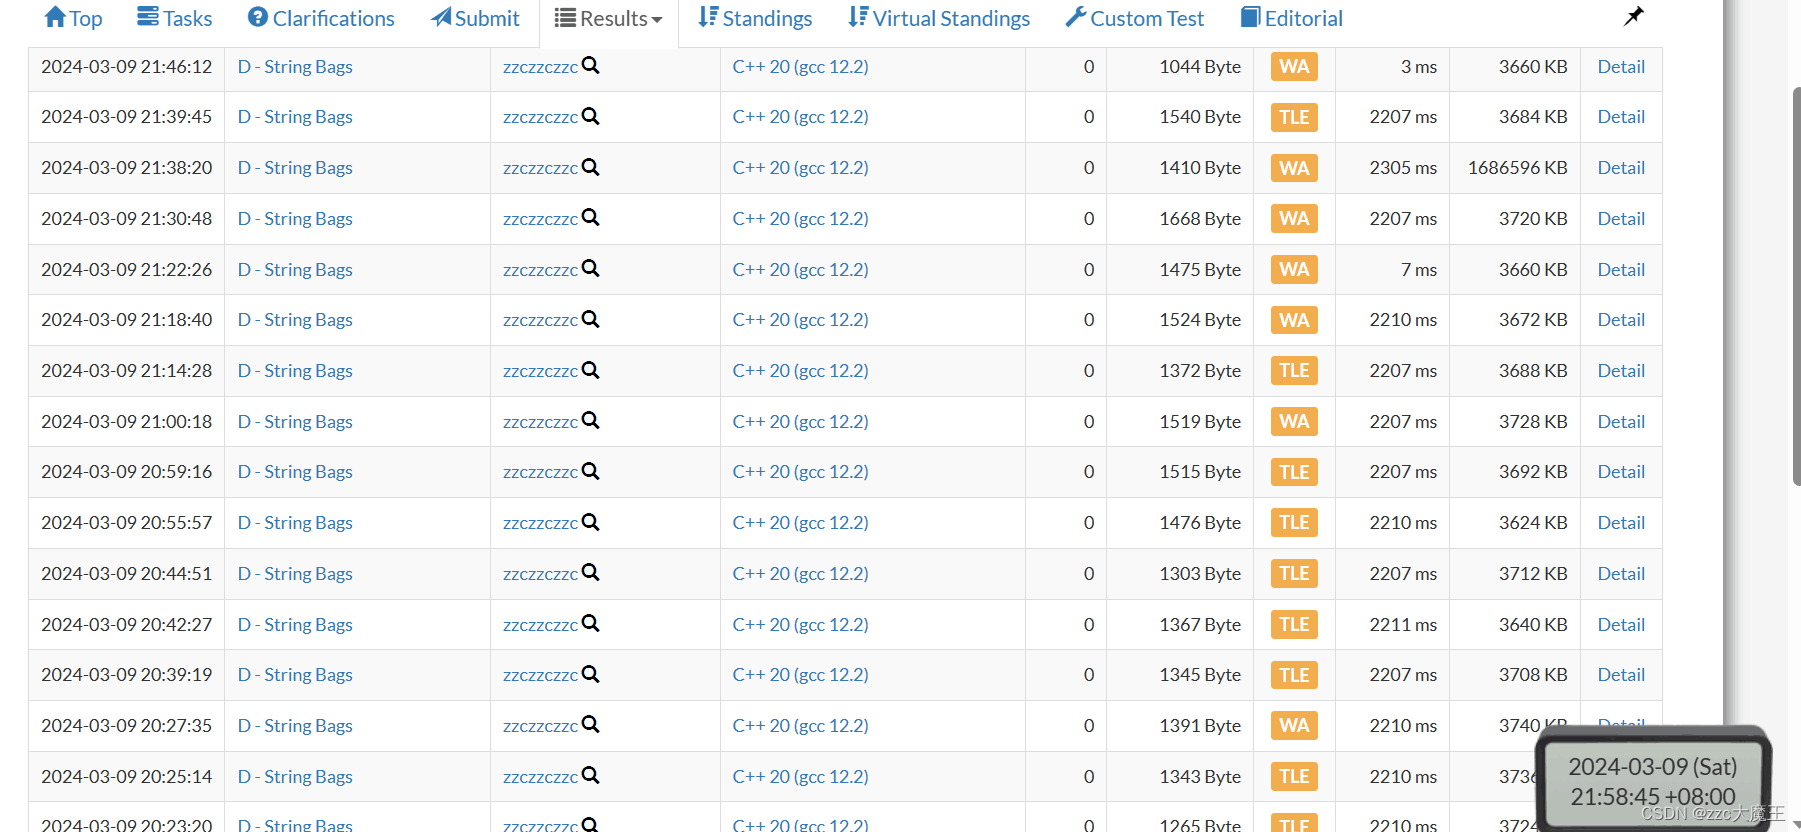Viewport: 1801px width, 832px height.
Task: Click C++ 20 language link in 21:39:45 row
Action: pyautogui.click(x=800, y=116)
